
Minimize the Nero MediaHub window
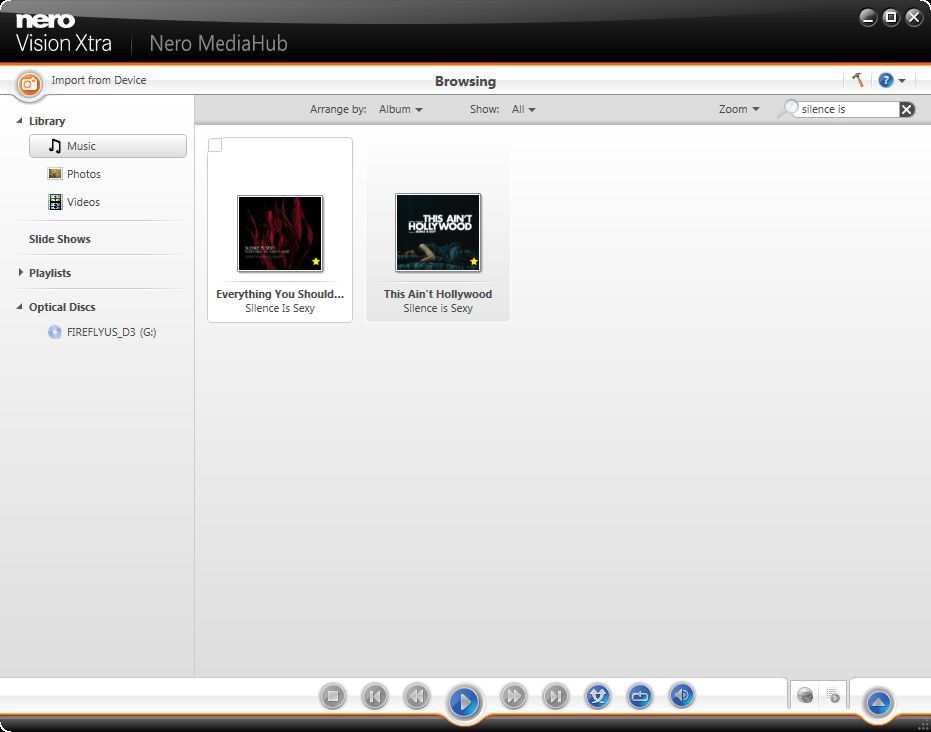click(868, 17)
